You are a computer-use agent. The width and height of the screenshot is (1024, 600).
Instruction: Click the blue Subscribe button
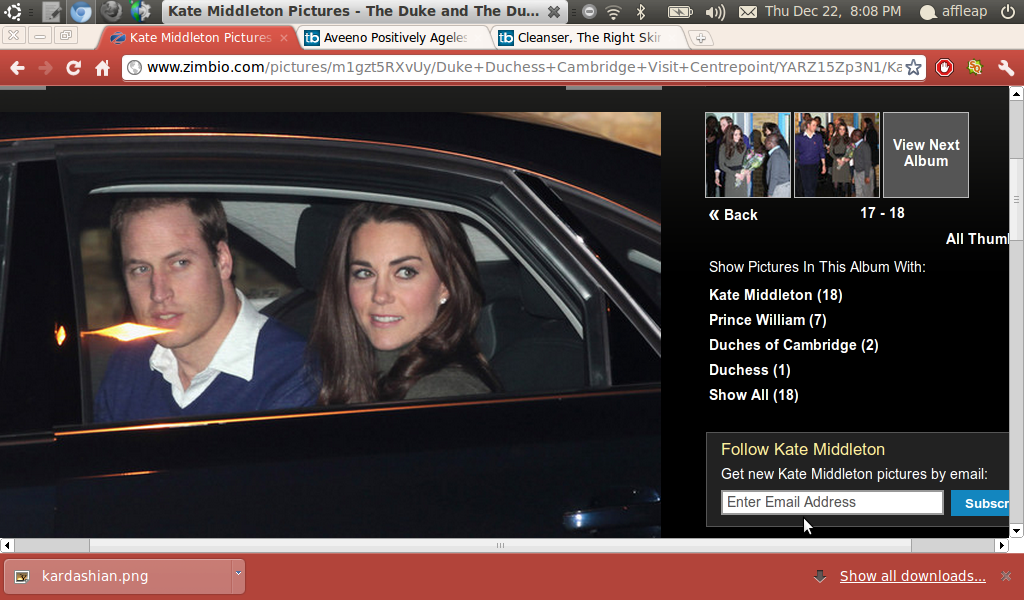point(980,503)
